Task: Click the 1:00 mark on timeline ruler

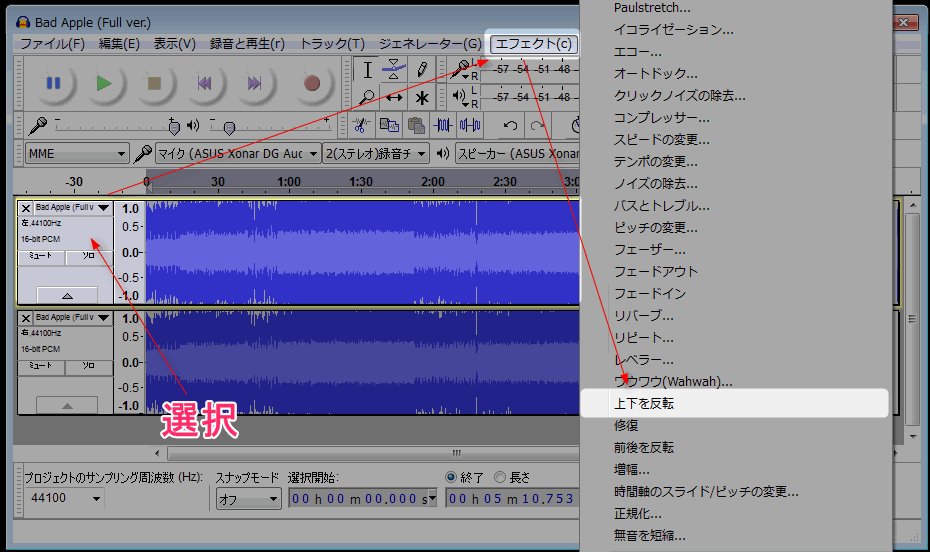Action: click(289, 181)
